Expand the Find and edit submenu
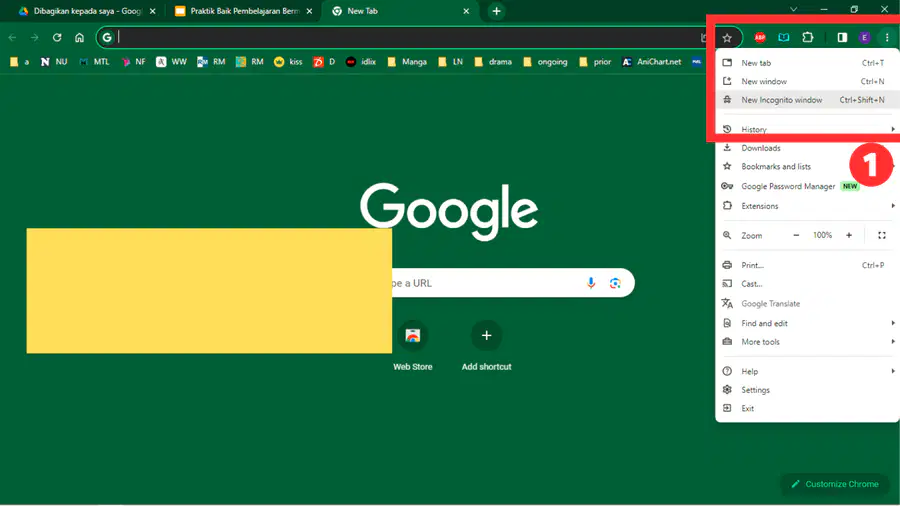900x506 pixels. tap(808, 324)
